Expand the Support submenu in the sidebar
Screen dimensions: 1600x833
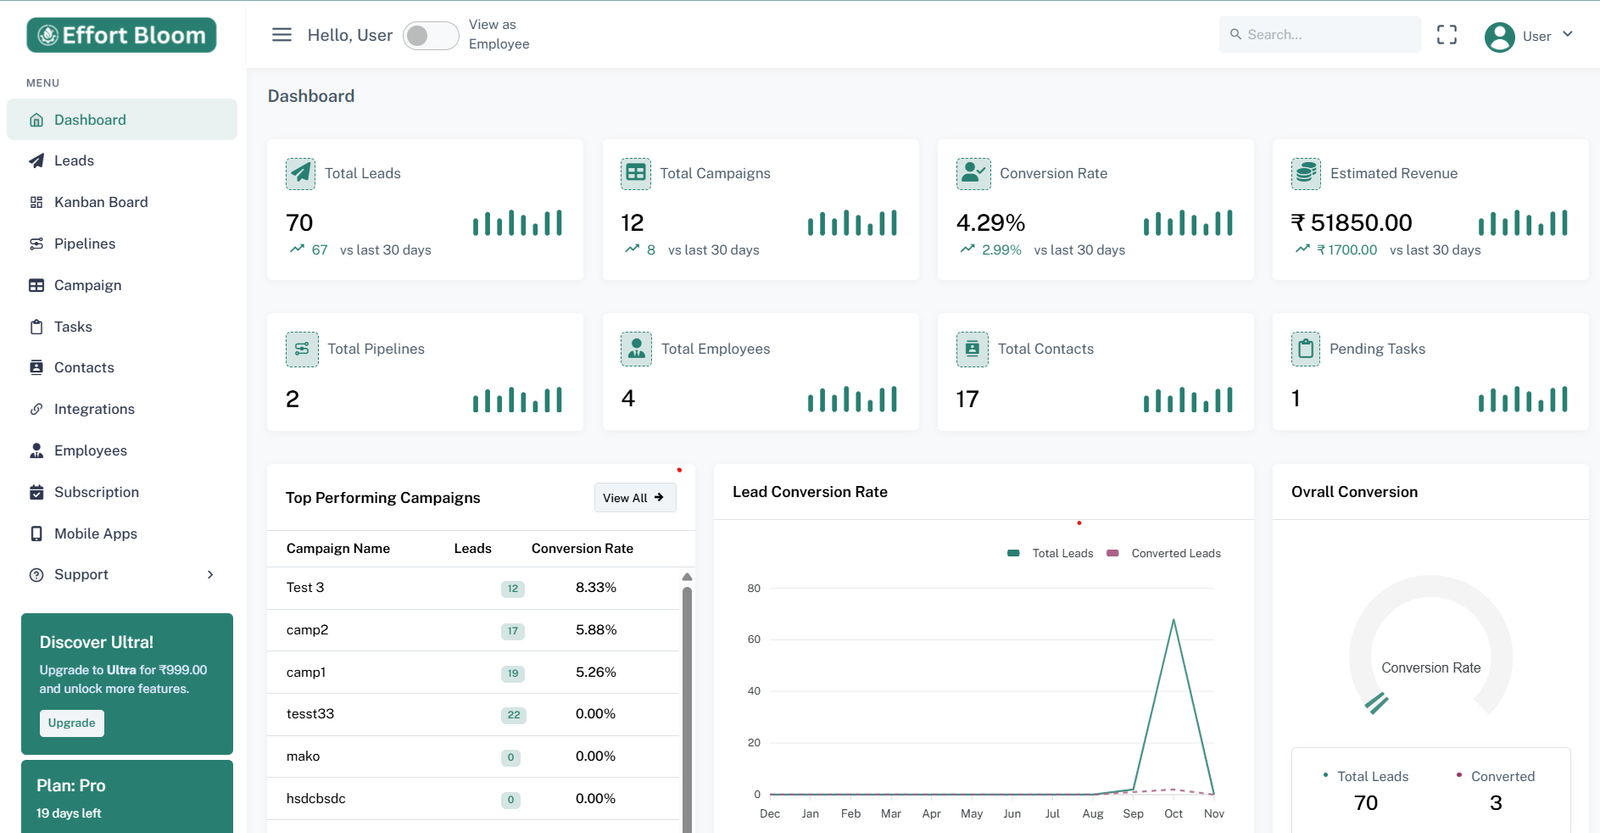click(x=122, y=575)
